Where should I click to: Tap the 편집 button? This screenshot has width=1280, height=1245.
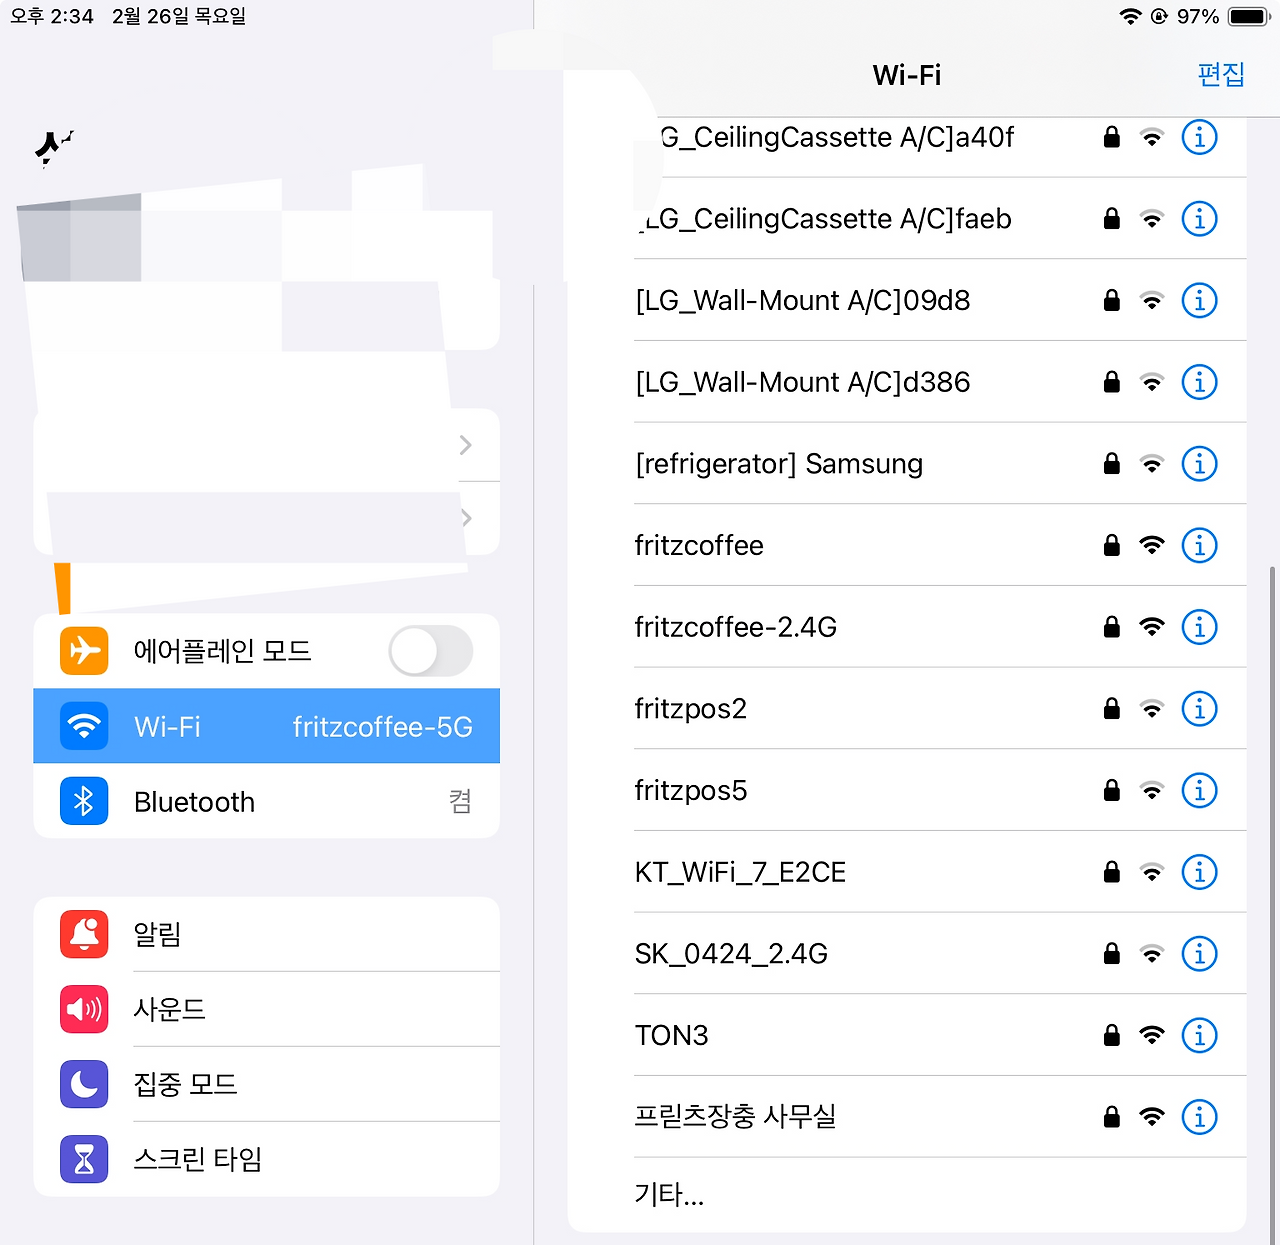(x=1221, y=75)
